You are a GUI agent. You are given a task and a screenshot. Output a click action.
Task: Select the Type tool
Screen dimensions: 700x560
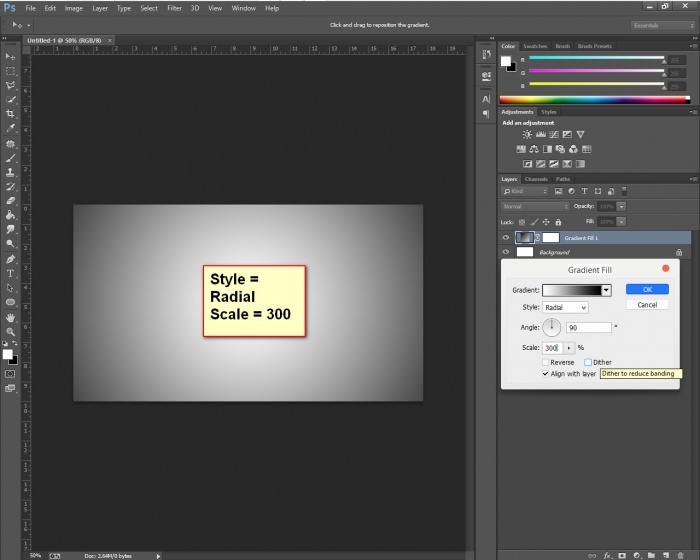coord(10,273)
